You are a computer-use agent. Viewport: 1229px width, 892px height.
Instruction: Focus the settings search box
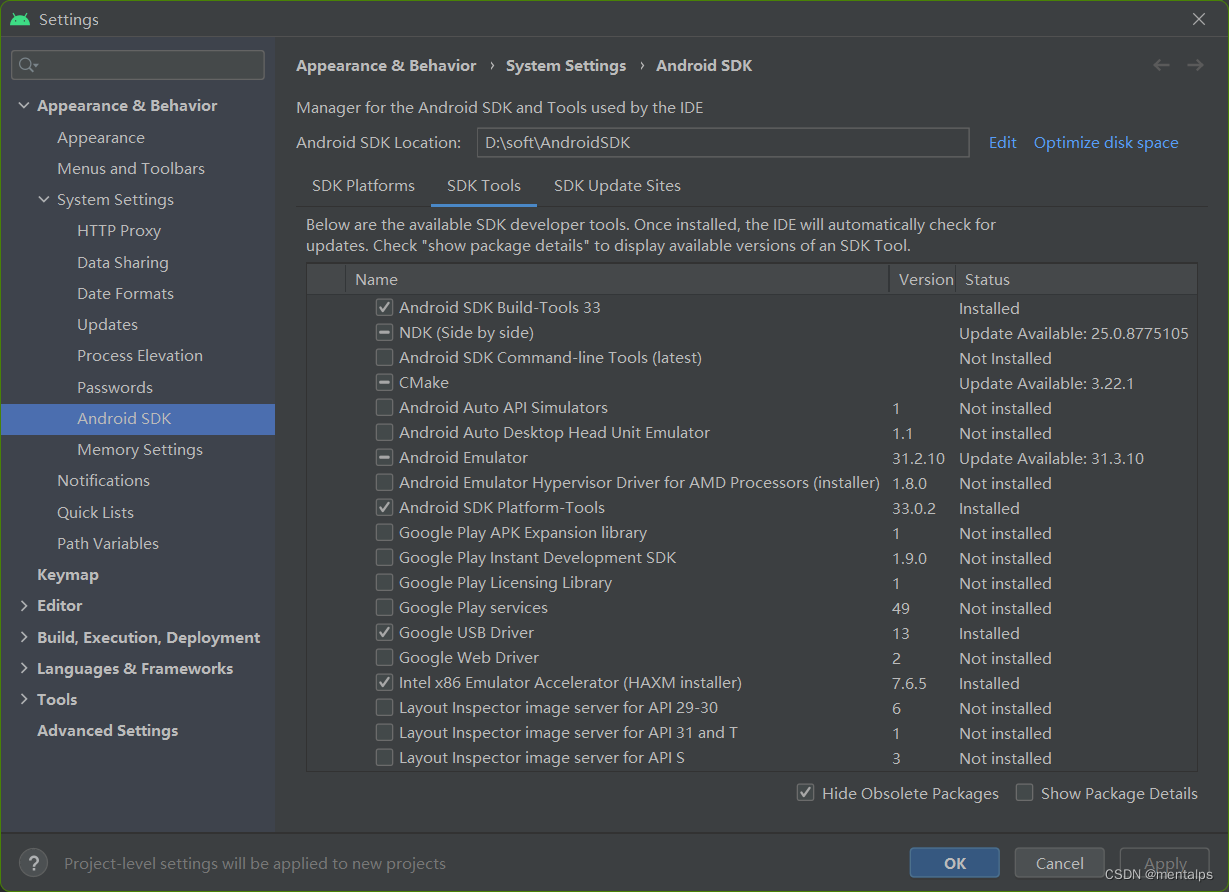(x=138, y=65)
